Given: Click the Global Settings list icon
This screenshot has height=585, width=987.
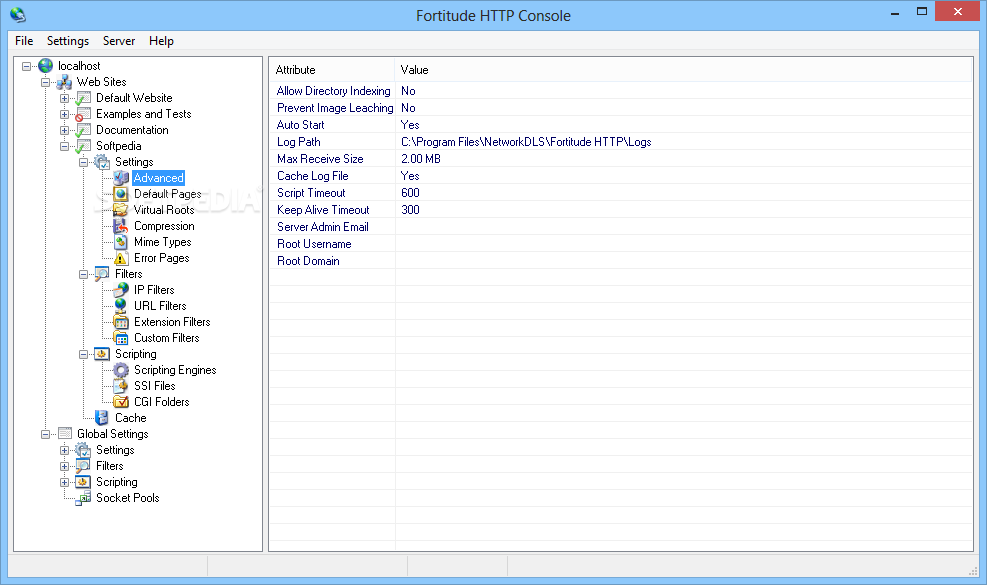Looking at the screenshot, I should (x=64, y=434).
